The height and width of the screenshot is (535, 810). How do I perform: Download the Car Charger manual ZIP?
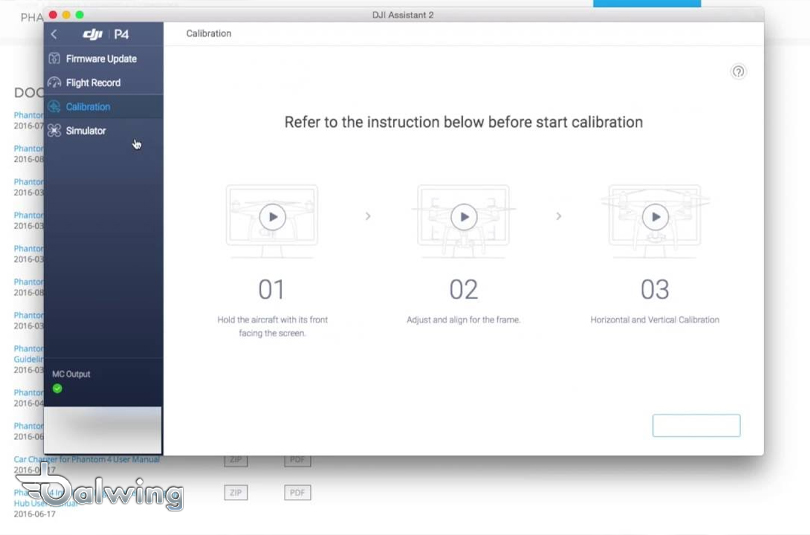[x=236, y=461]
